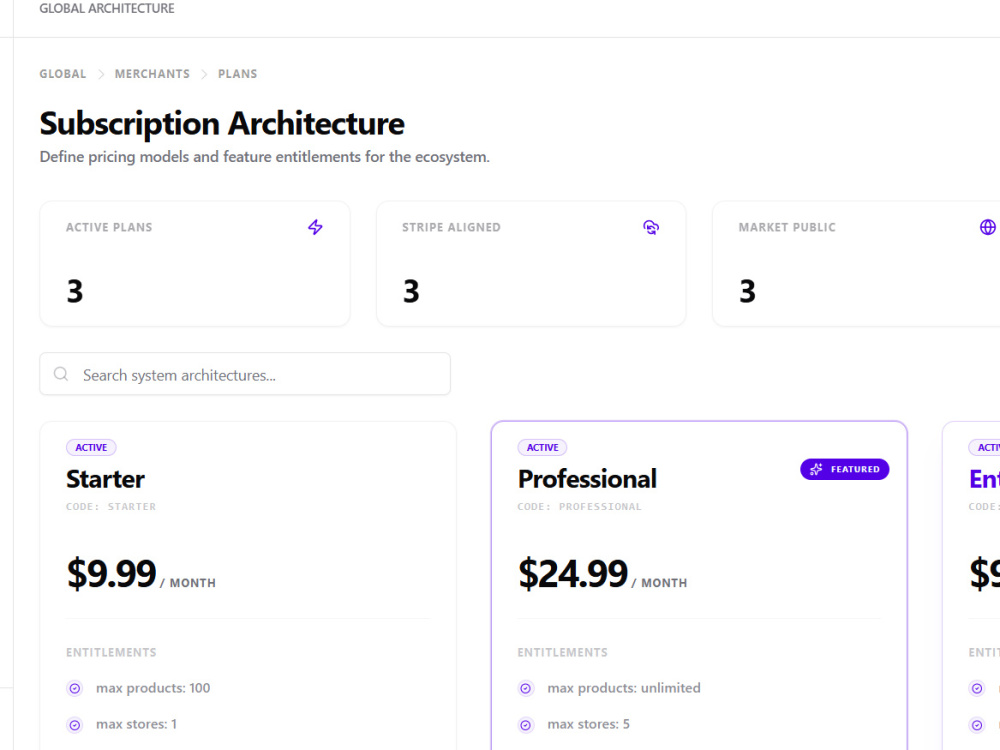Click the check icon beside max products: unlimited
The height and width of the screenshot is (750, 1000).
click(526, 688)
